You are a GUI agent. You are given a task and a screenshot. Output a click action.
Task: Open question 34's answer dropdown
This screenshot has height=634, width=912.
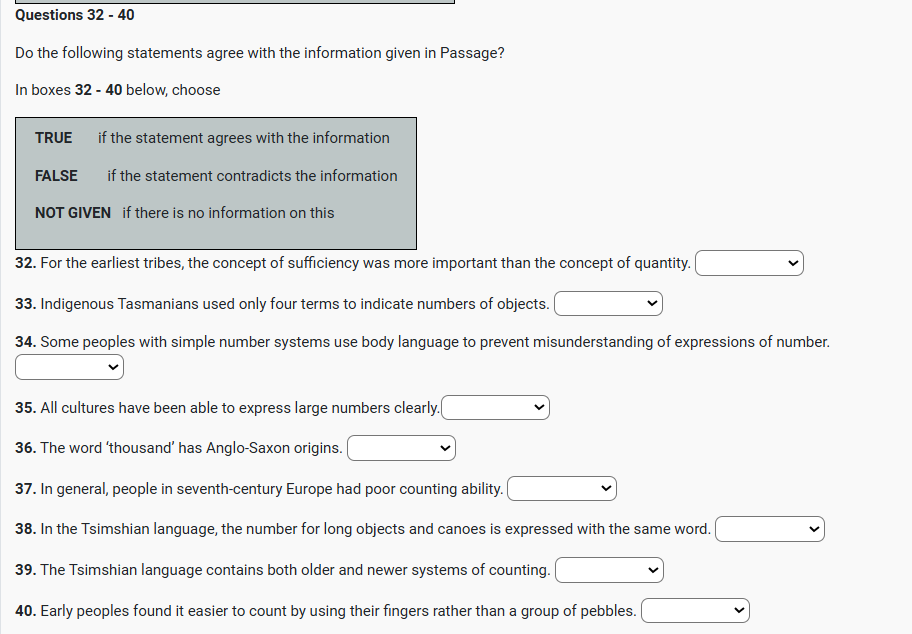tap(69, 368)
